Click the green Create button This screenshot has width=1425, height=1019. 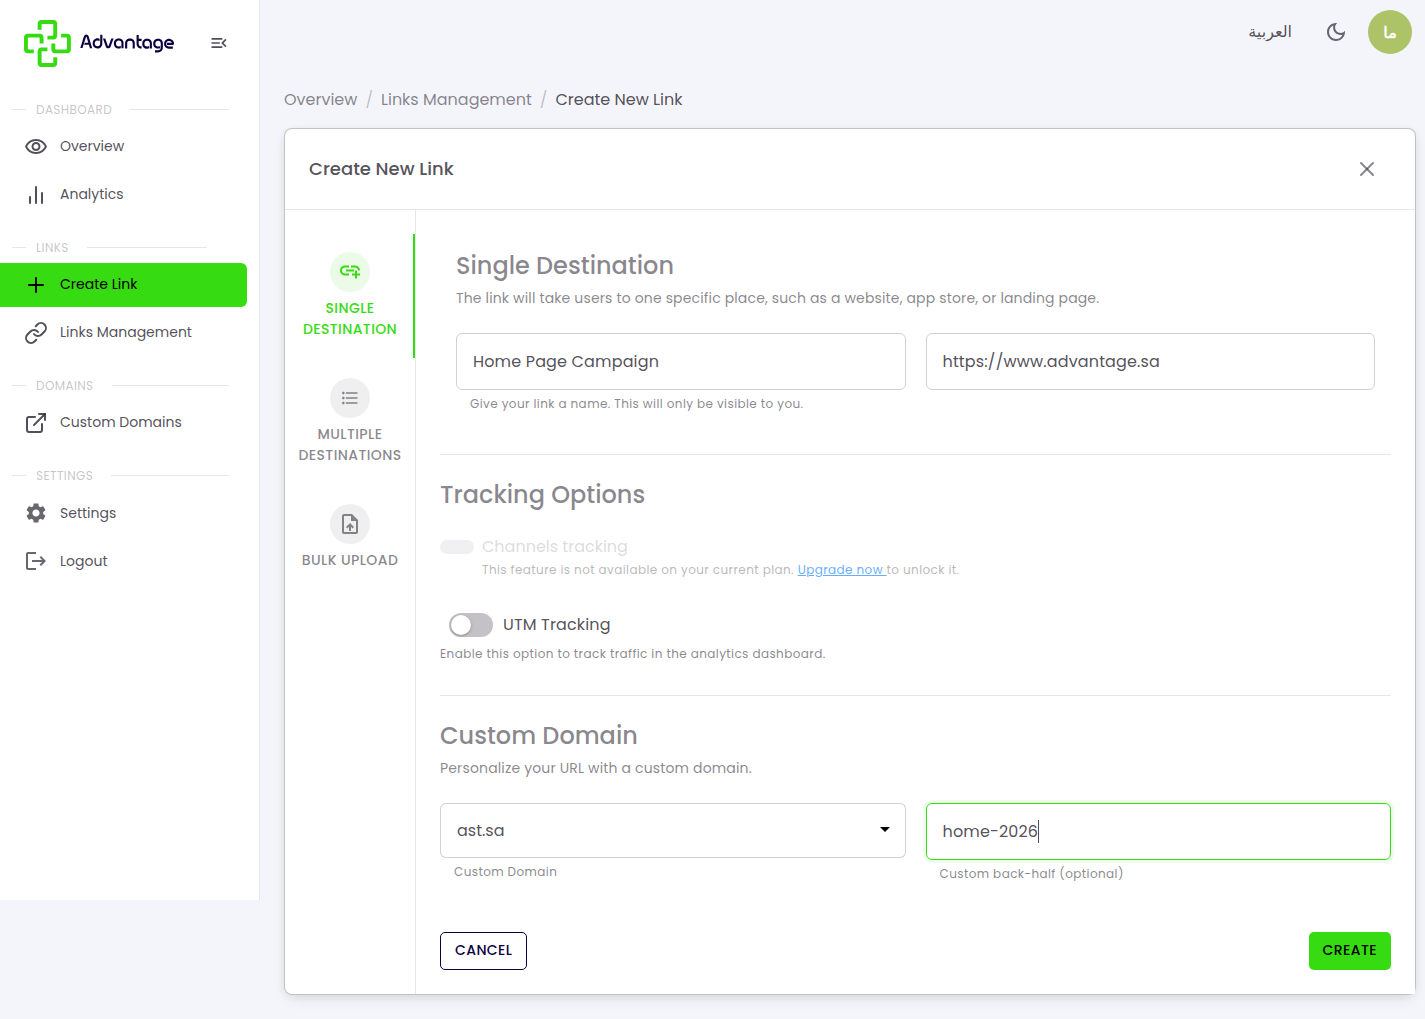pyautogui.click(x=1349, y=951)
